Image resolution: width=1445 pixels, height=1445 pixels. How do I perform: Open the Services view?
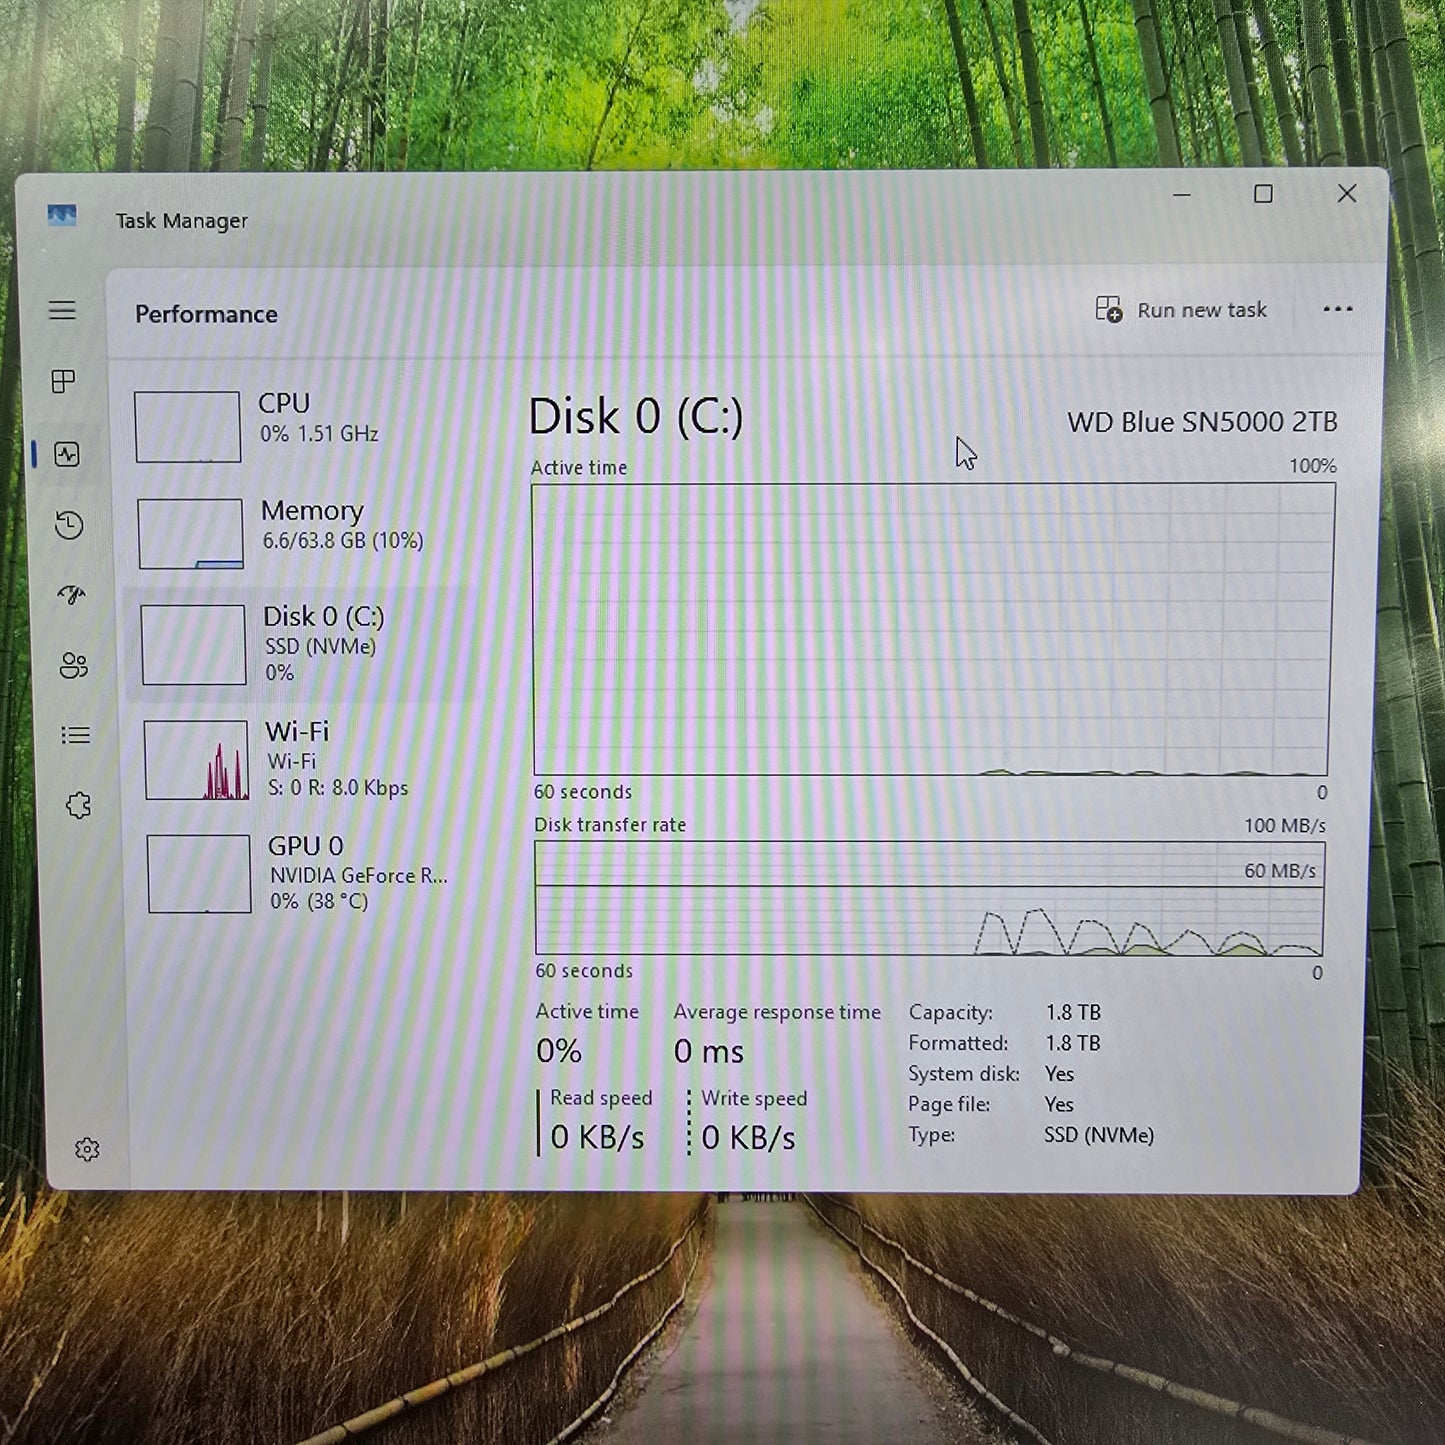(78, 805)
